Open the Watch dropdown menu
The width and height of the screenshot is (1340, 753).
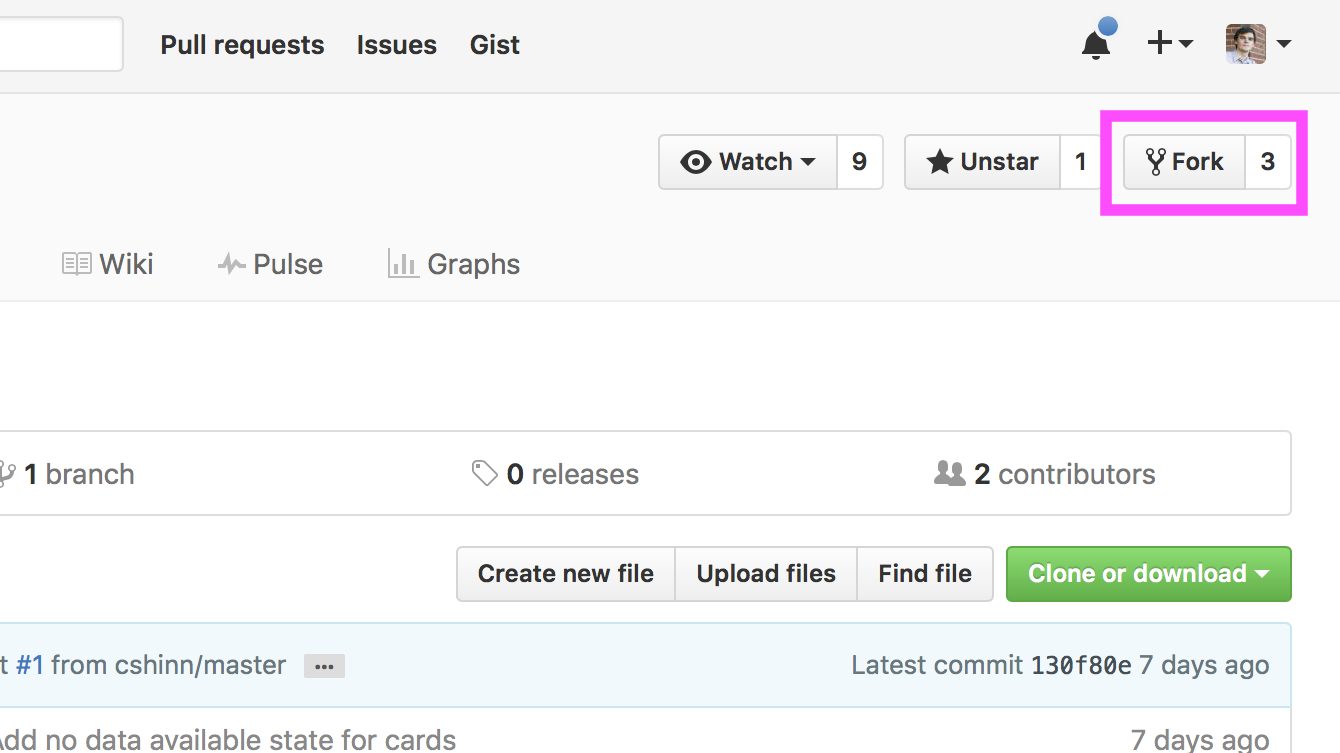click(808, 161)
